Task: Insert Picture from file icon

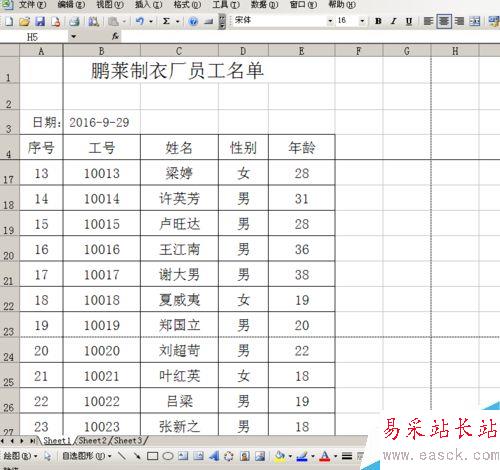Action: point(260,456)
